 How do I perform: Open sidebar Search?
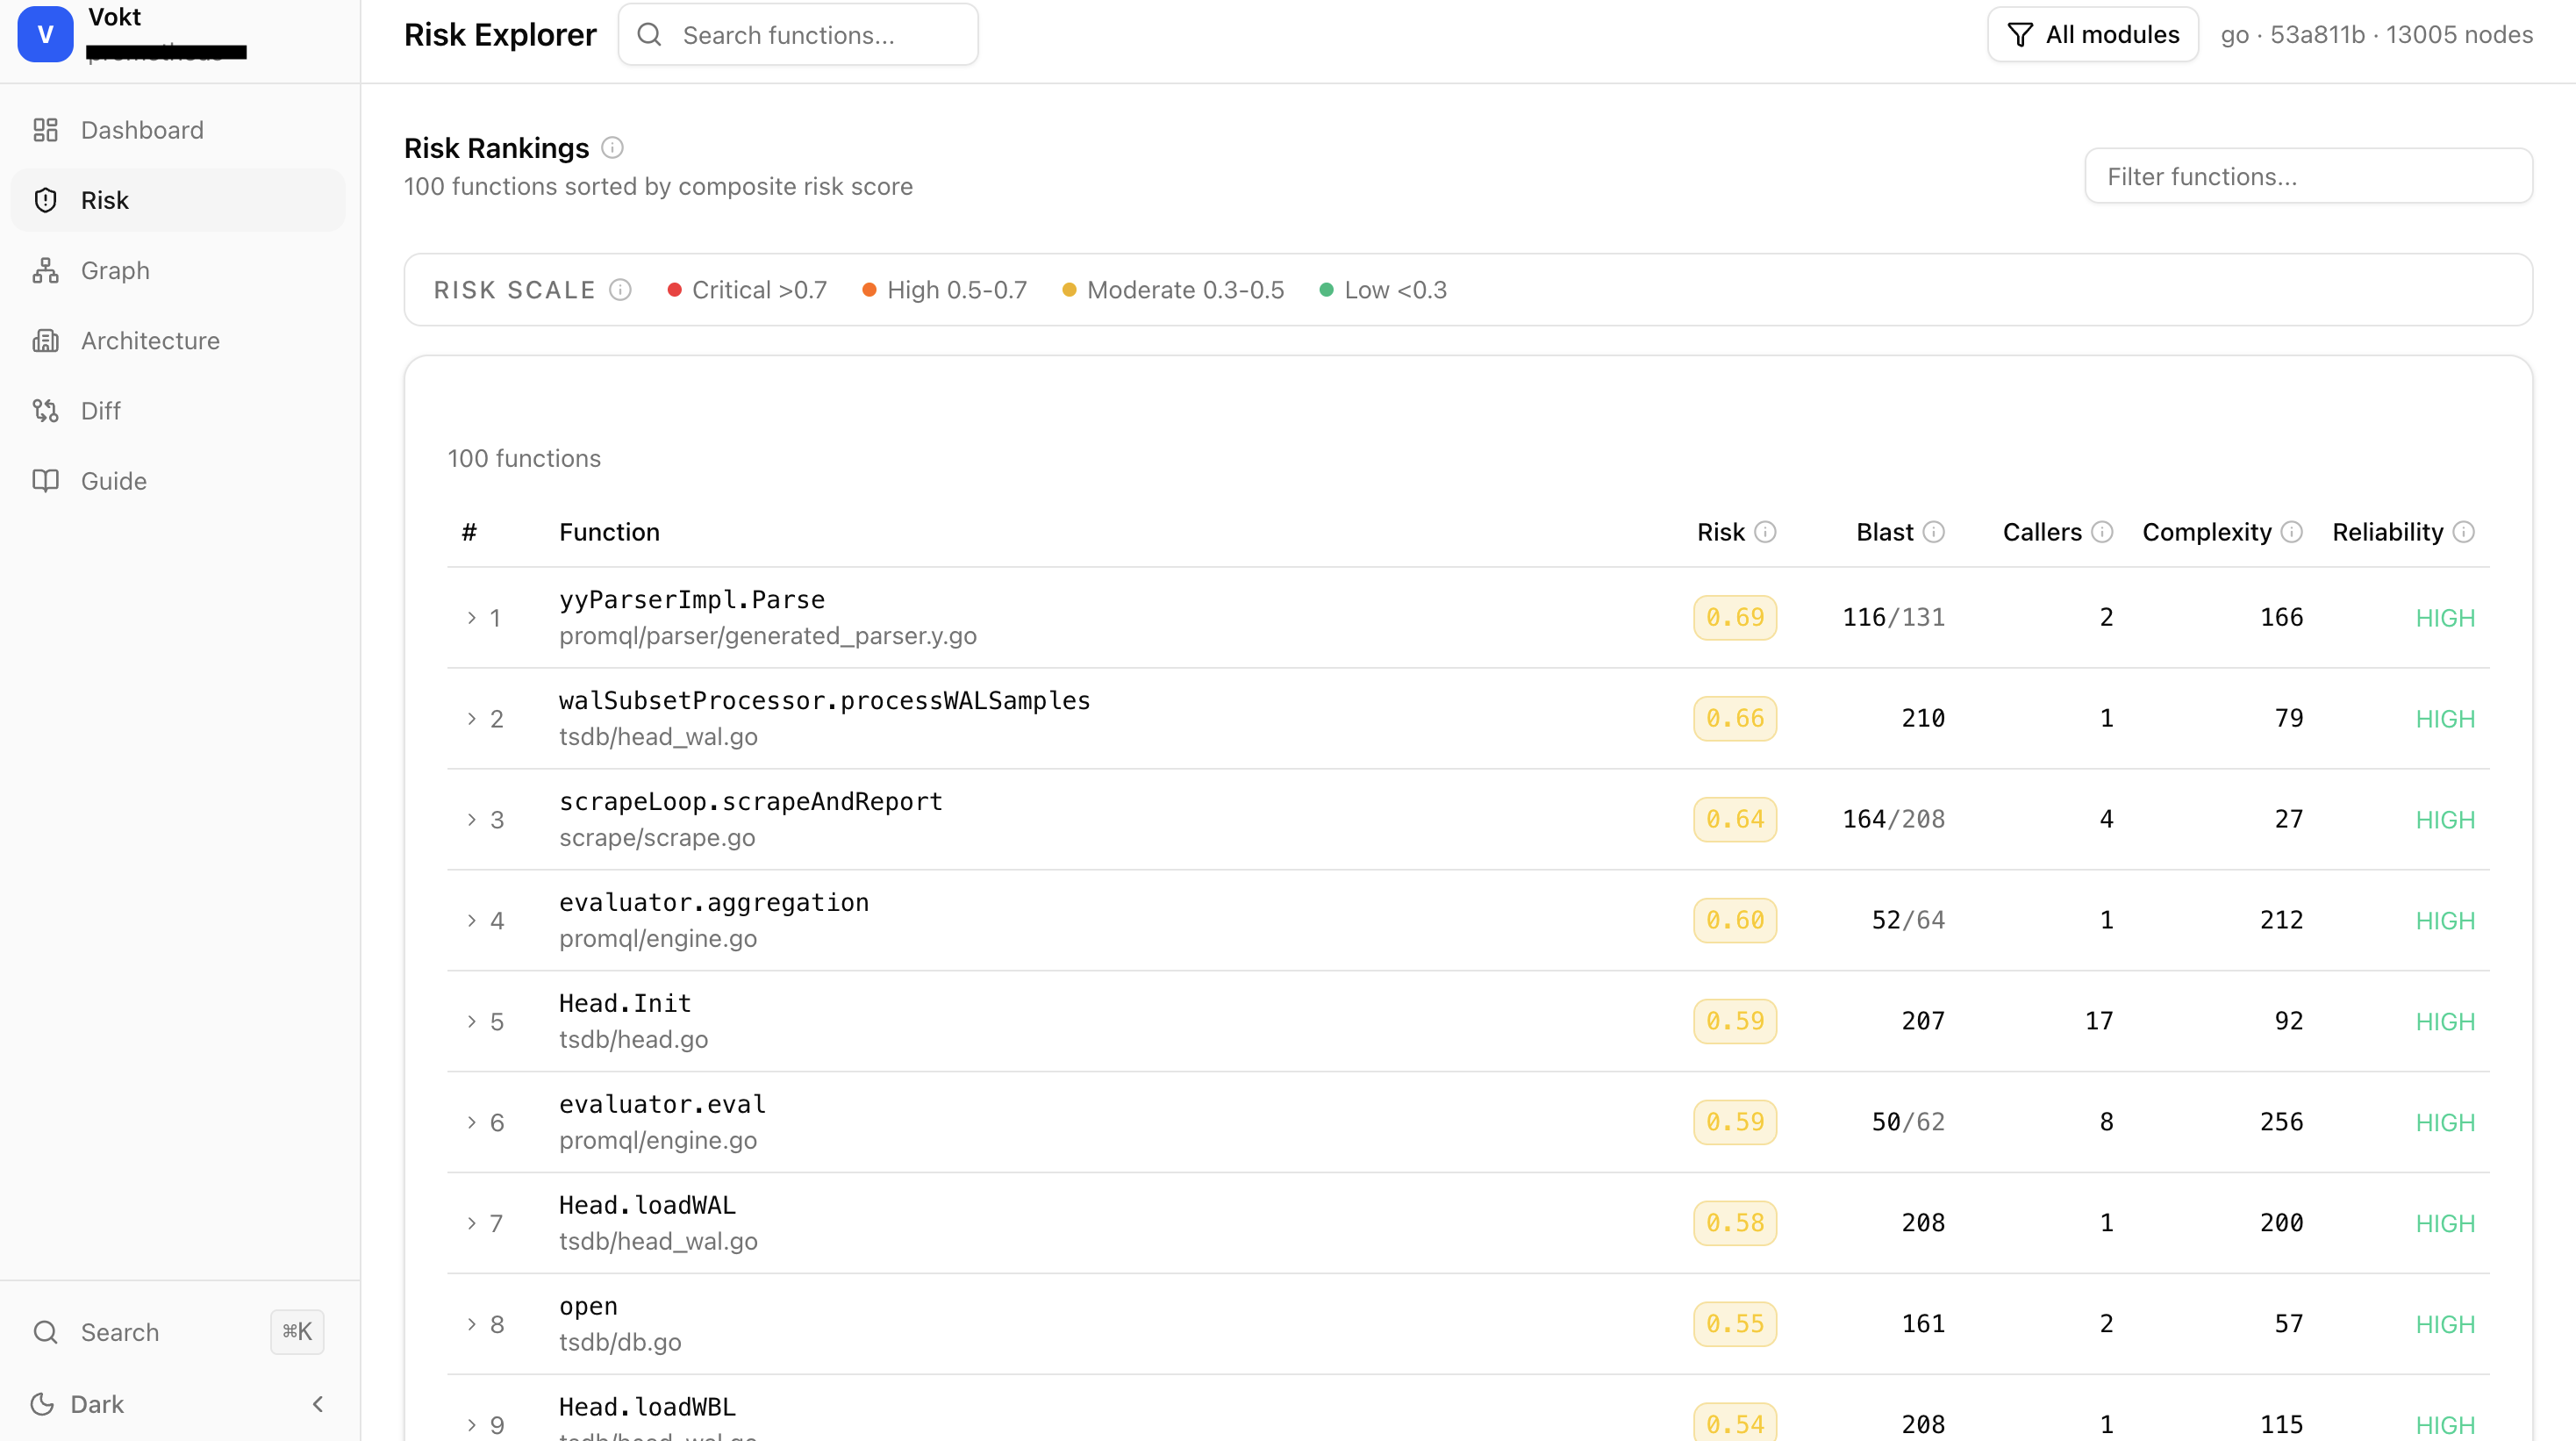click(178, 1332)
